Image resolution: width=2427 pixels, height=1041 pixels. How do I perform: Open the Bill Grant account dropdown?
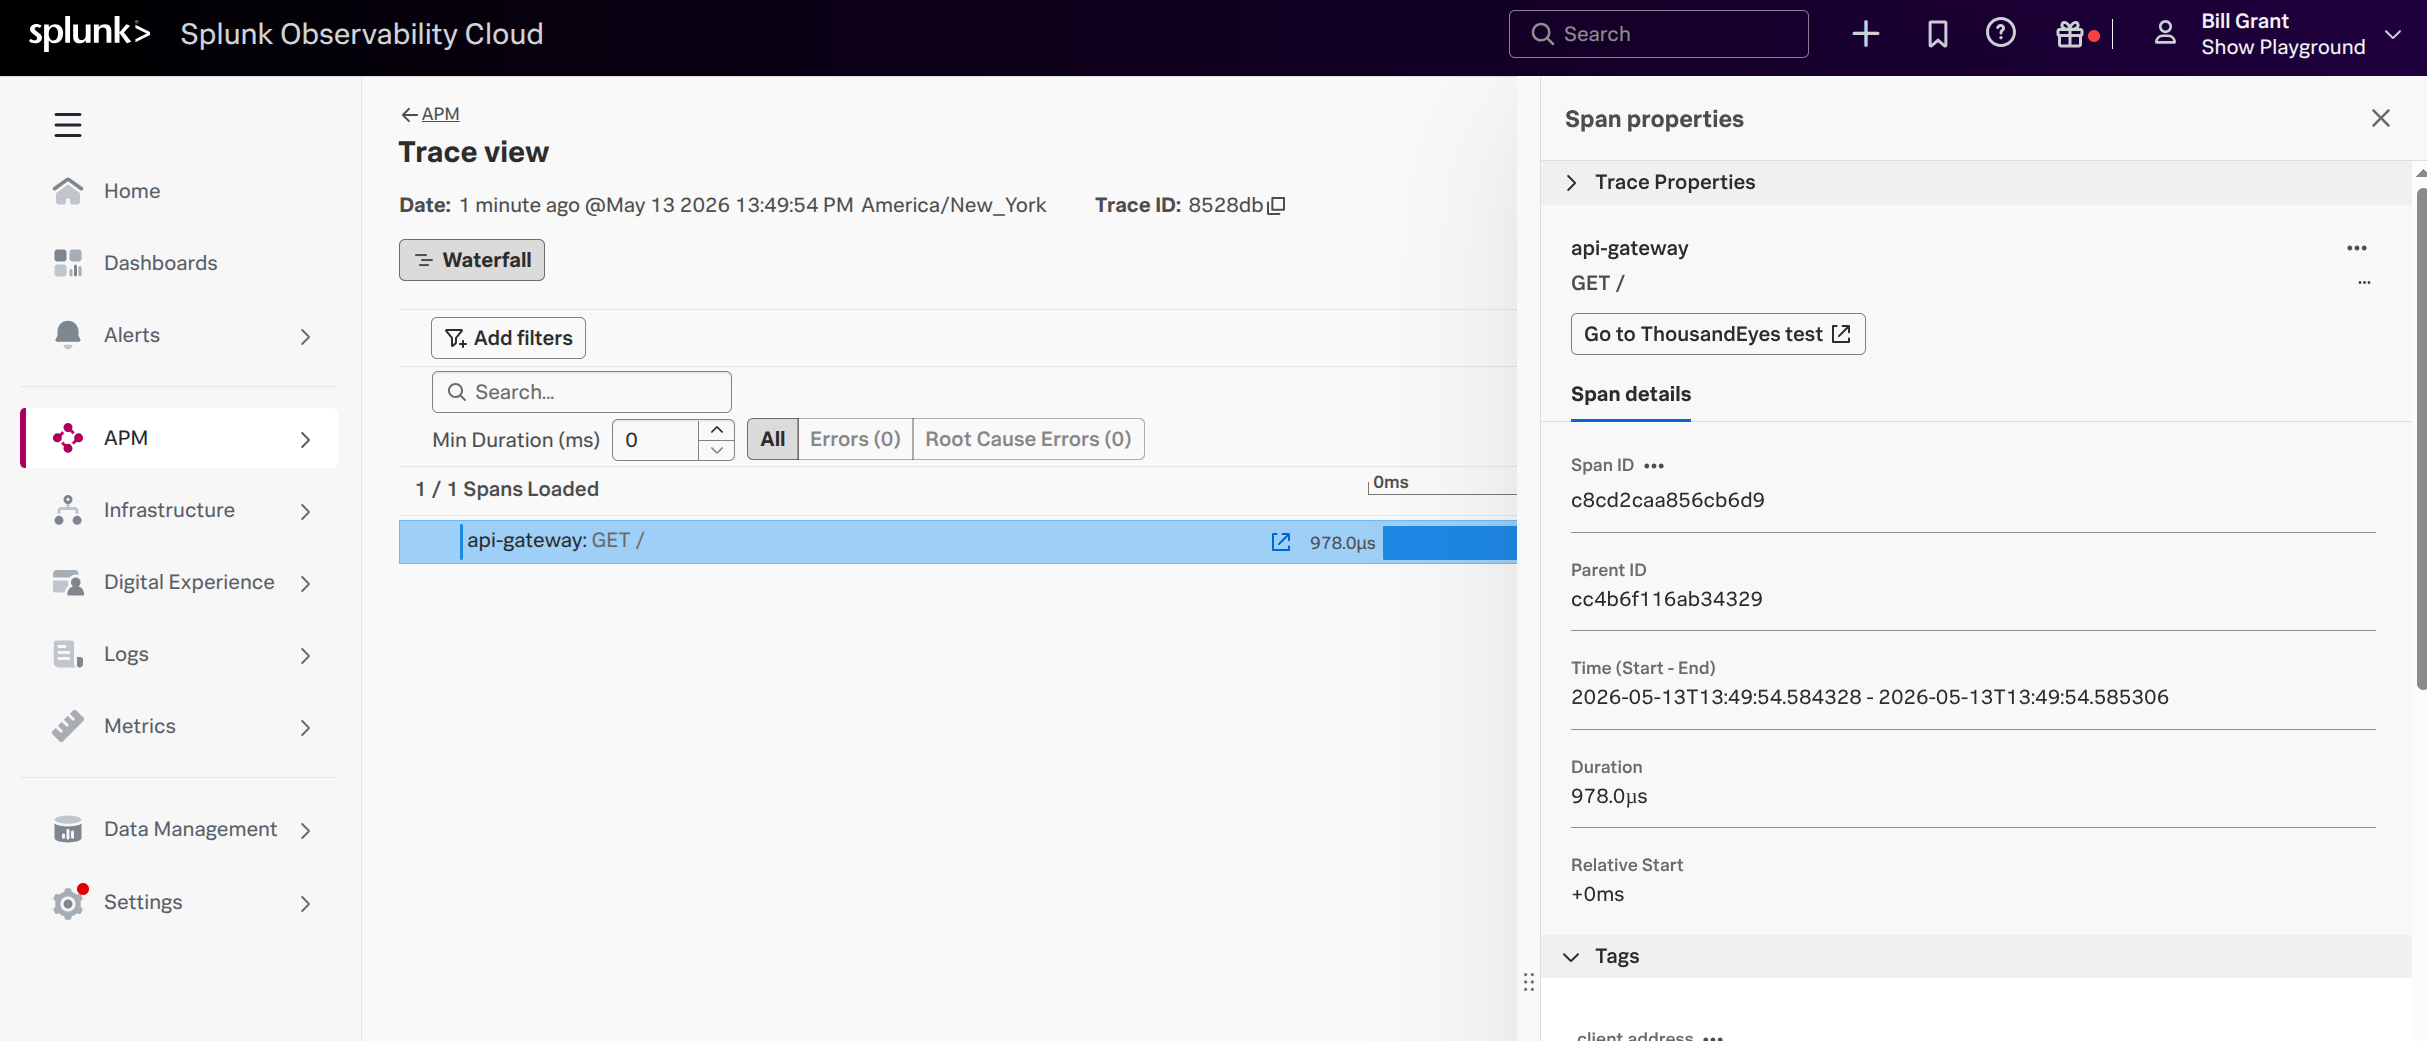(2392, 34)
